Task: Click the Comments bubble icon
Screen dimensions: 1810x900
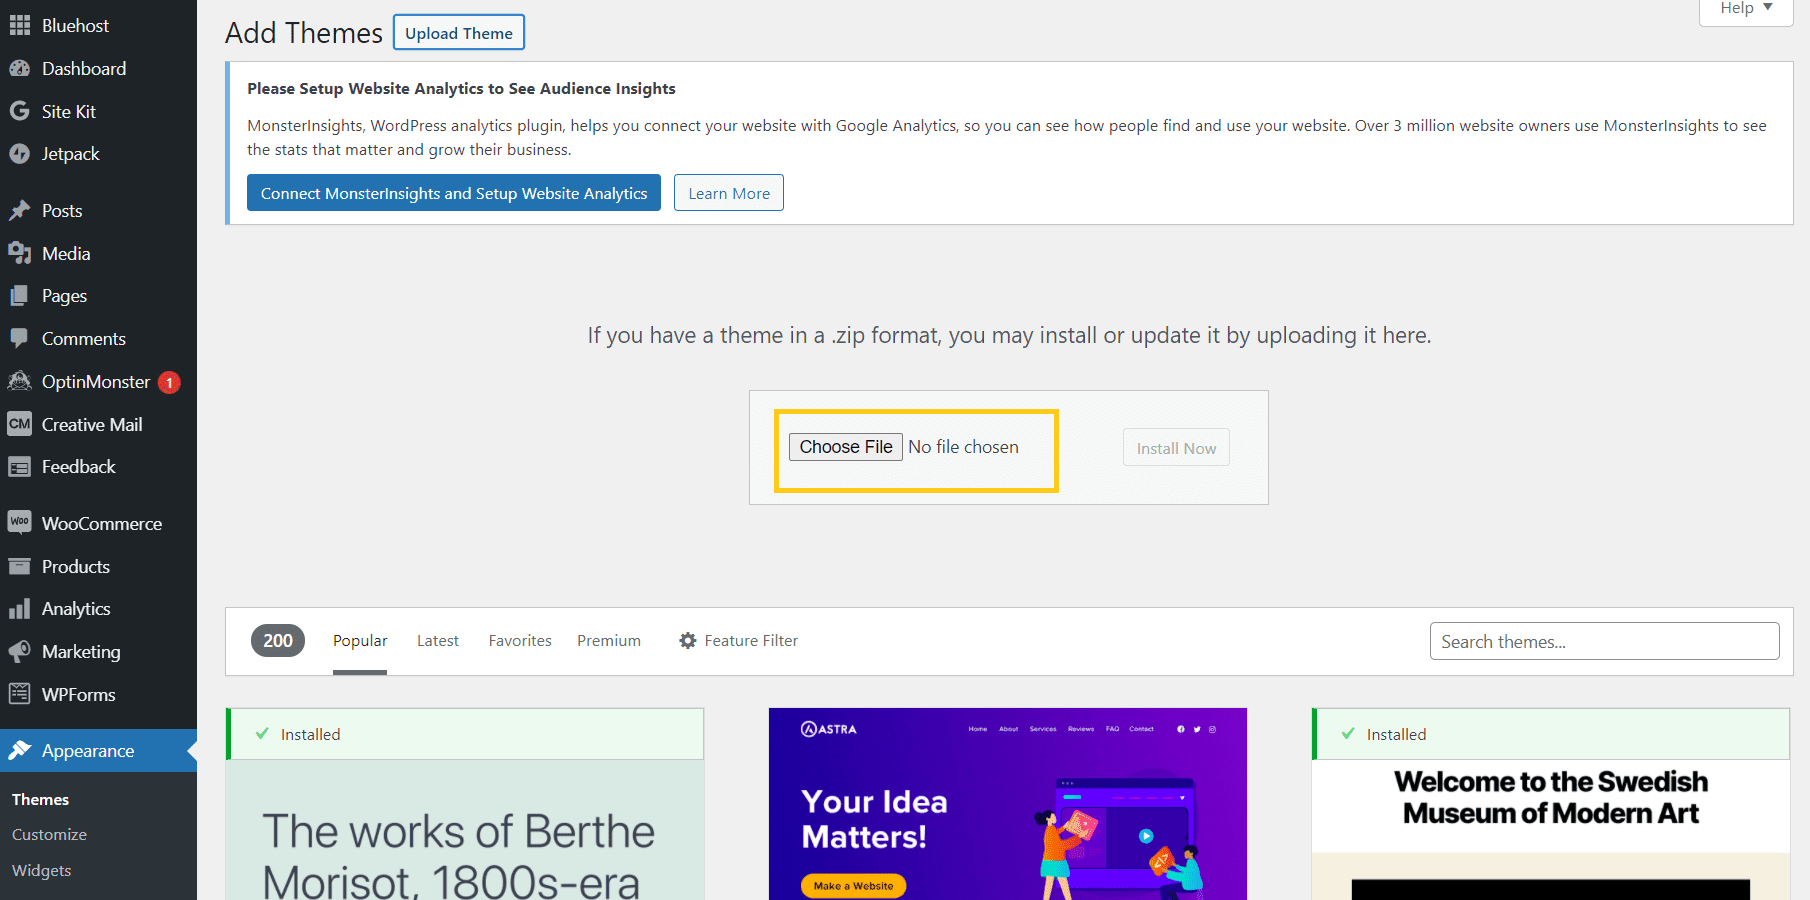Action: pos(20,338)
